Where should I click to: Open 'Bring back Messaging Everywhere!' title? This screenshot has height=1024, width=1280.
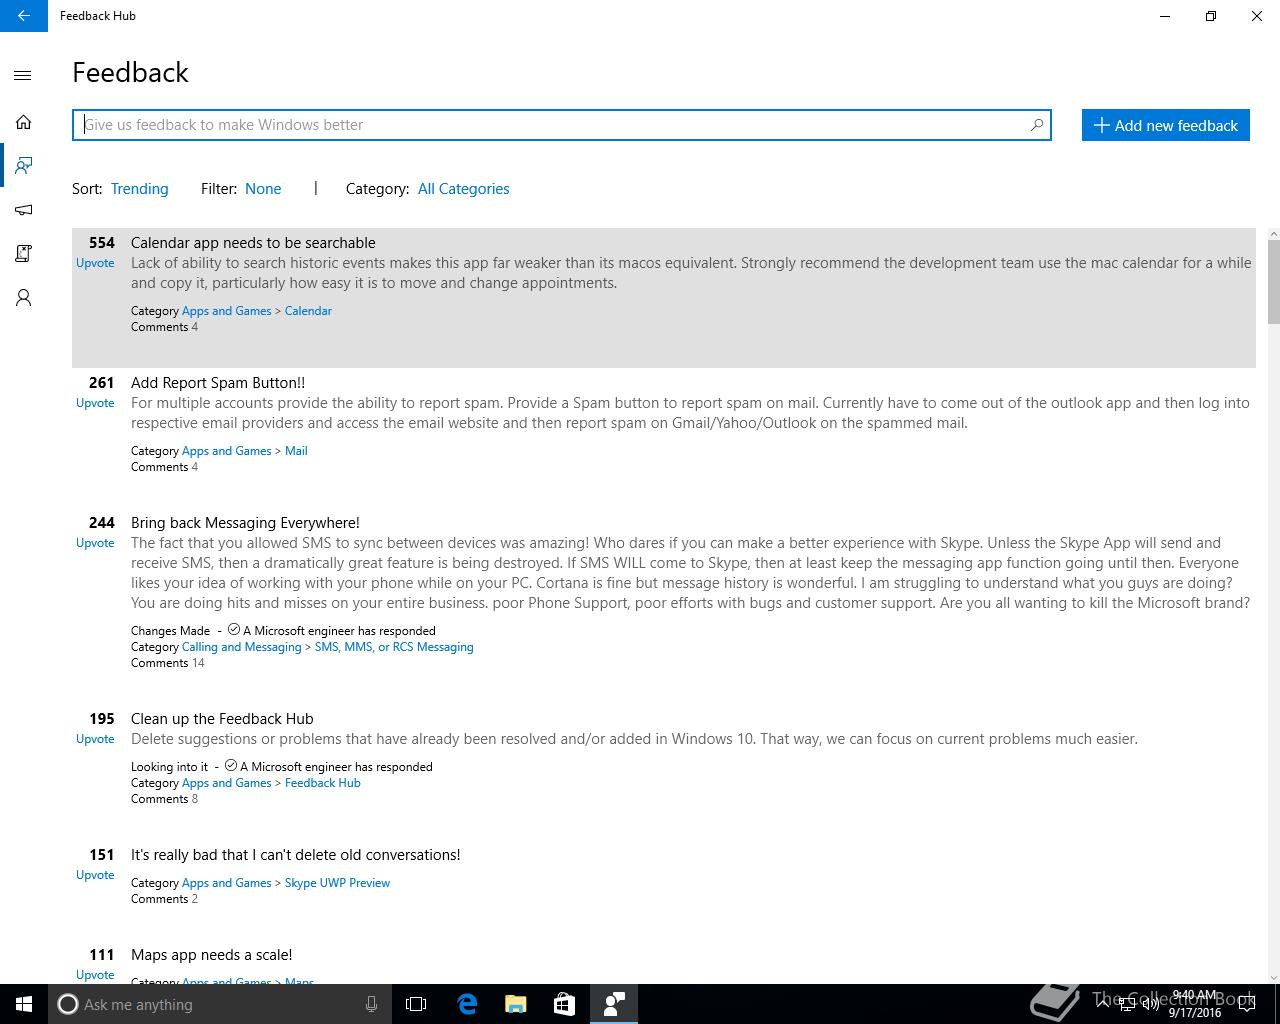pos(245,523)
